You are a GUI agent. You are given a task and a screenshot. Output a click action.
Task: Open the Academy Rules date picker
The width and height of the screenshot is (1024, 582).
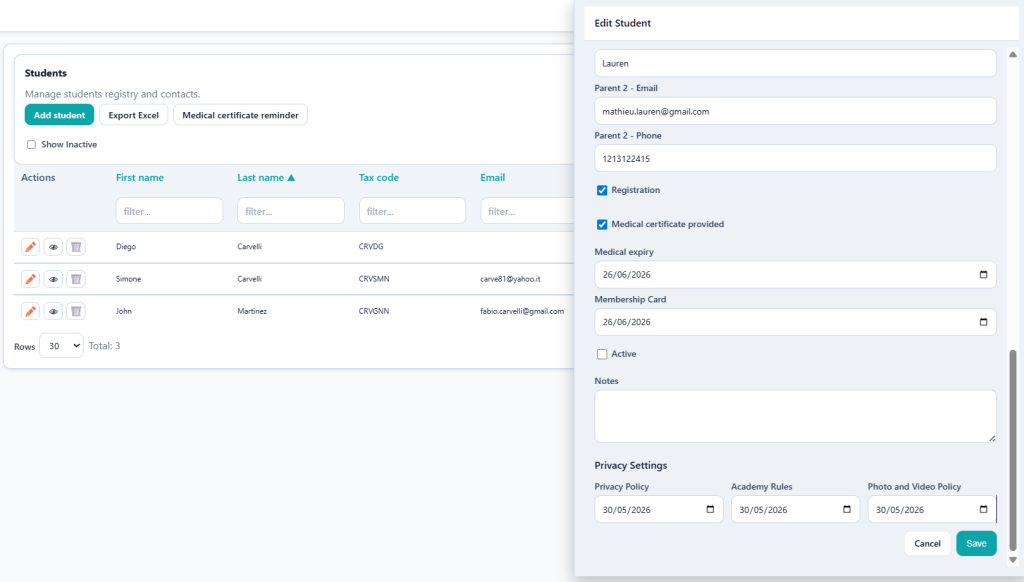click(x=847, y=509)
